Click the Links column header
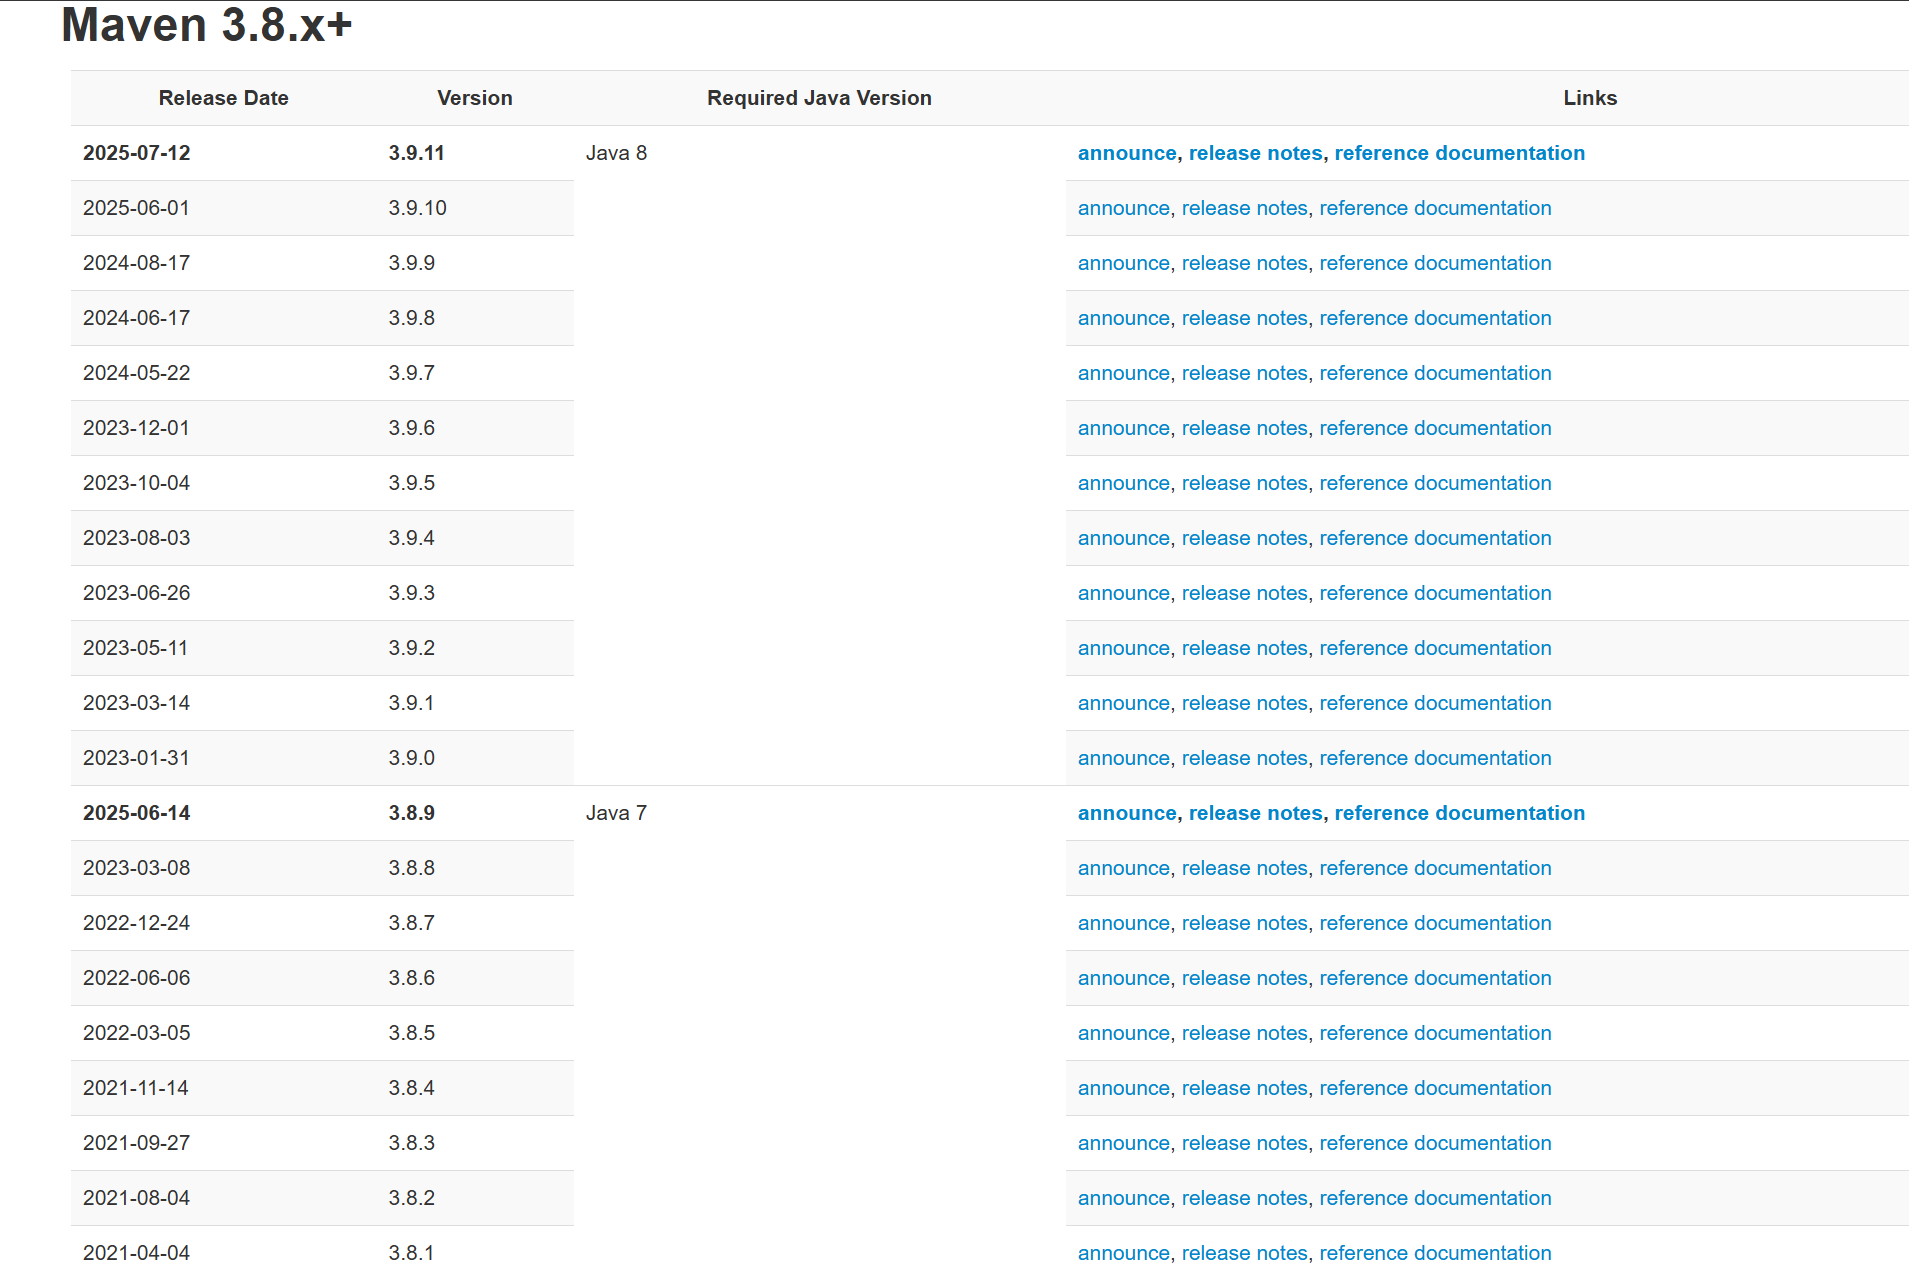This screenshot has height=1264, width=1909. [1590, 98]
